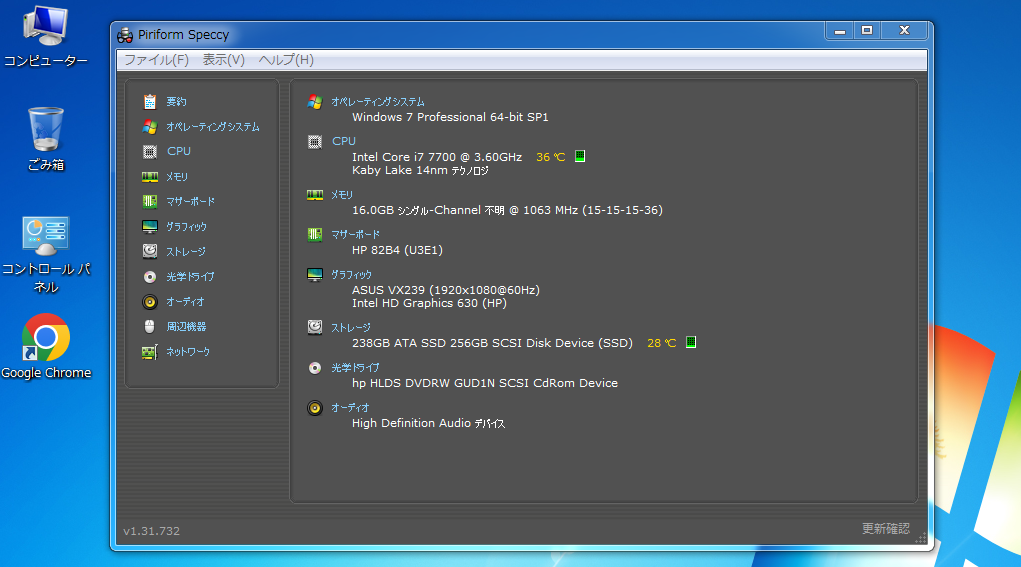Select CPU text label in sidebar
Screen dimensions: 1021x567
(178, 151)
